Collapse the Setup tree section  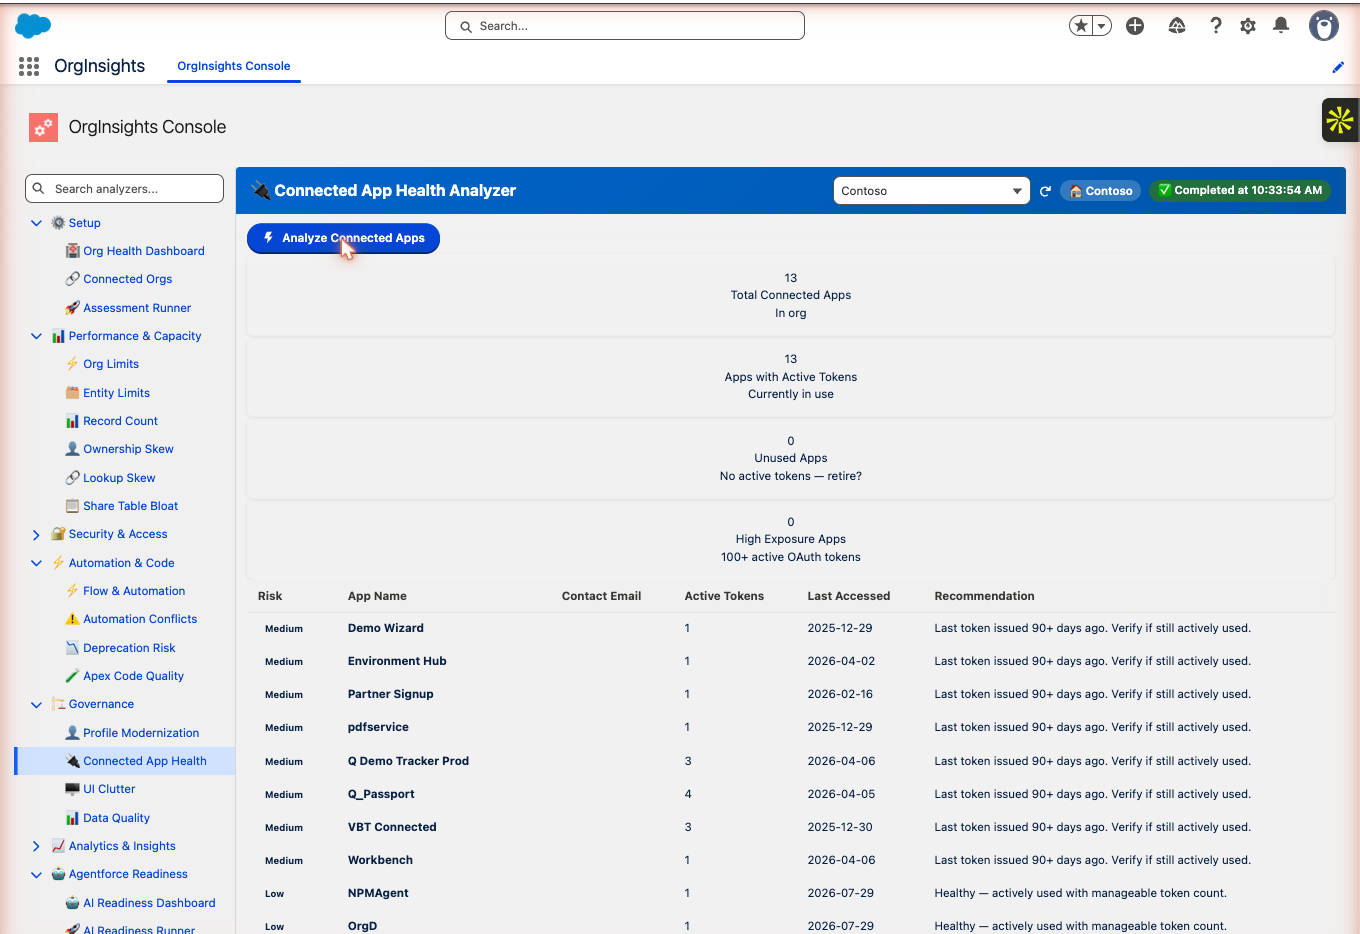point(36,223)
